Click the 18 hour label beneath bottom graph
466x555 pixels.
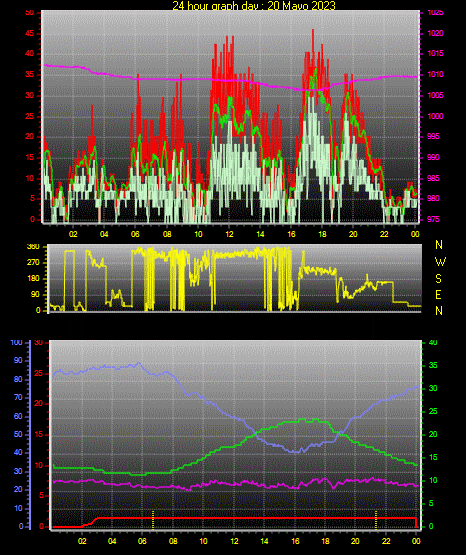(x=325, y=541)
